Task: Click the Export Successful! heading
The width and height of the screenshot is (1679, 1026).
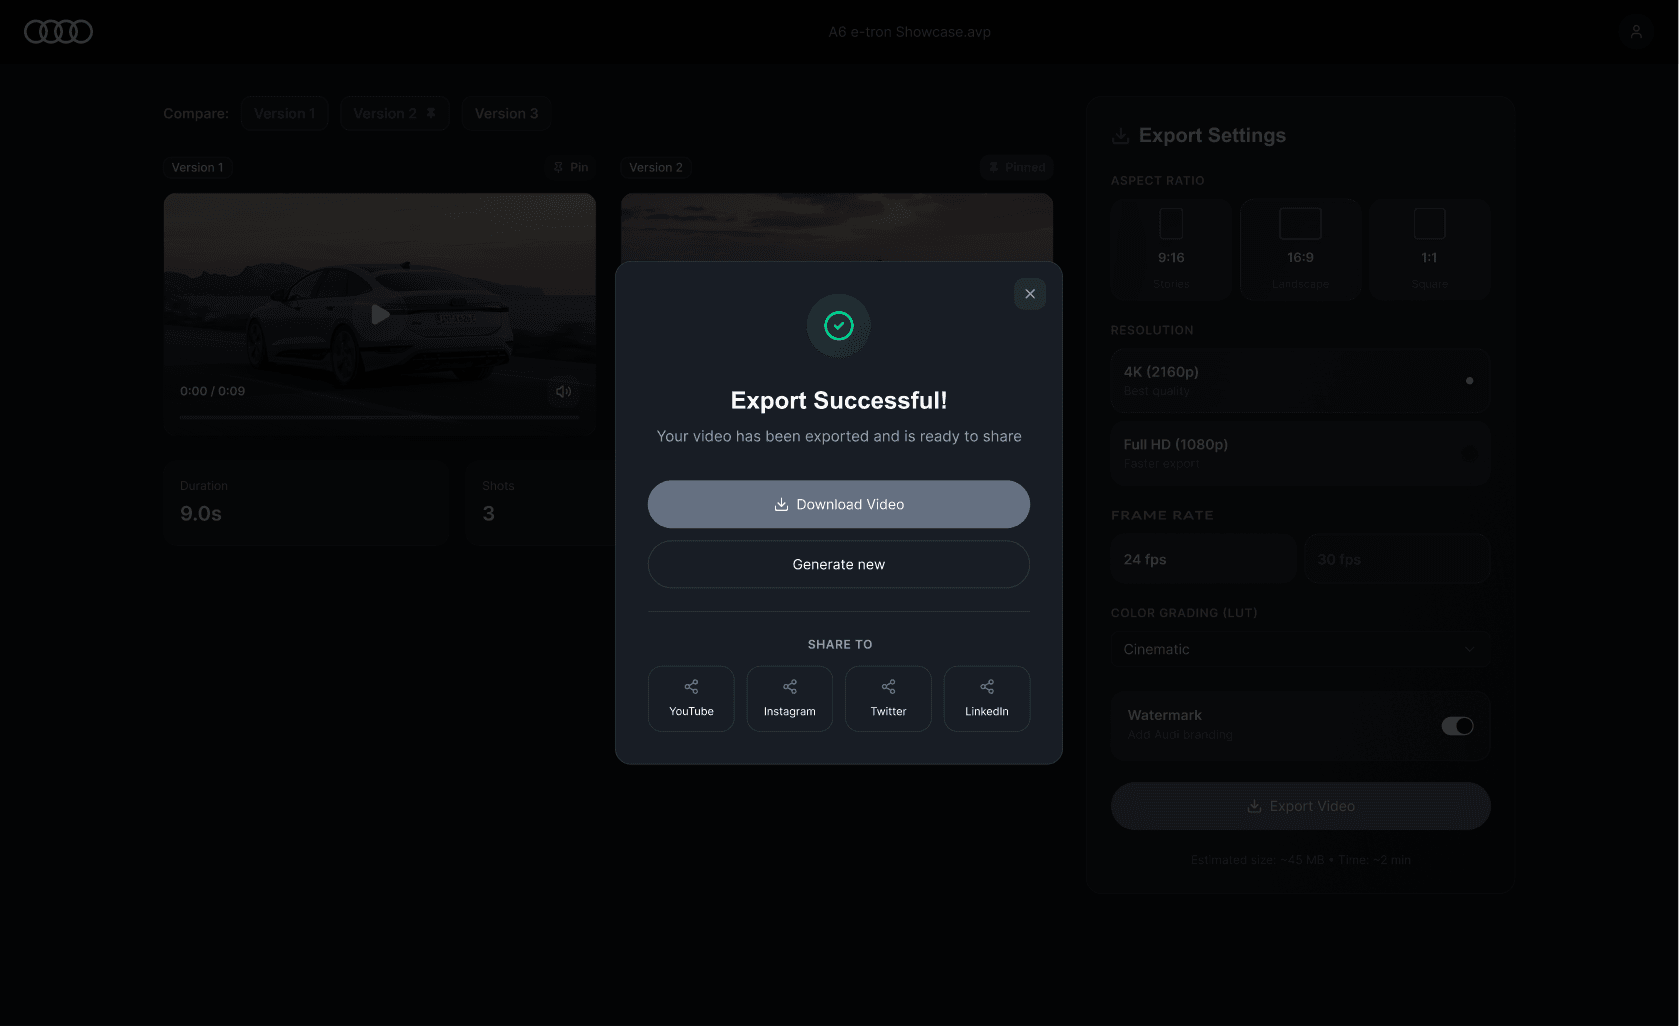Action: coord(839,401)
